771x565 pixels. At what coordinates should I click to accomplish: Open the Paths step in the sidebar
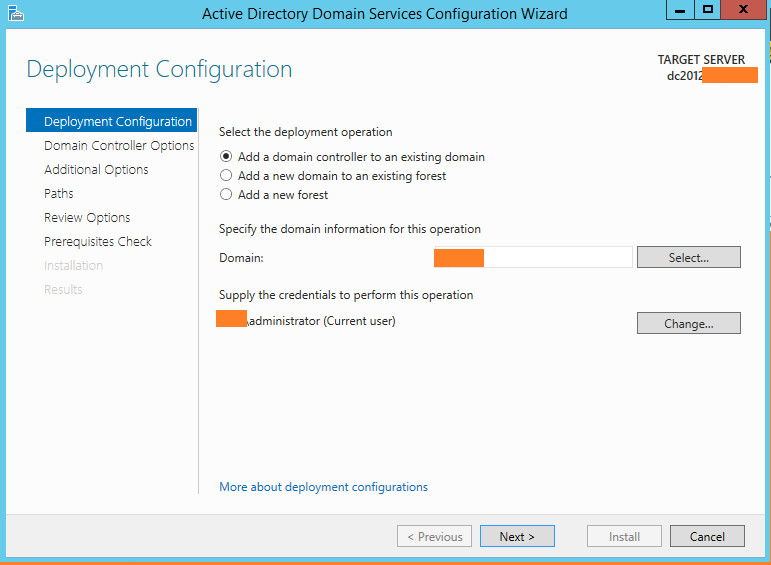pyautogui.click(x=59, y=194)
